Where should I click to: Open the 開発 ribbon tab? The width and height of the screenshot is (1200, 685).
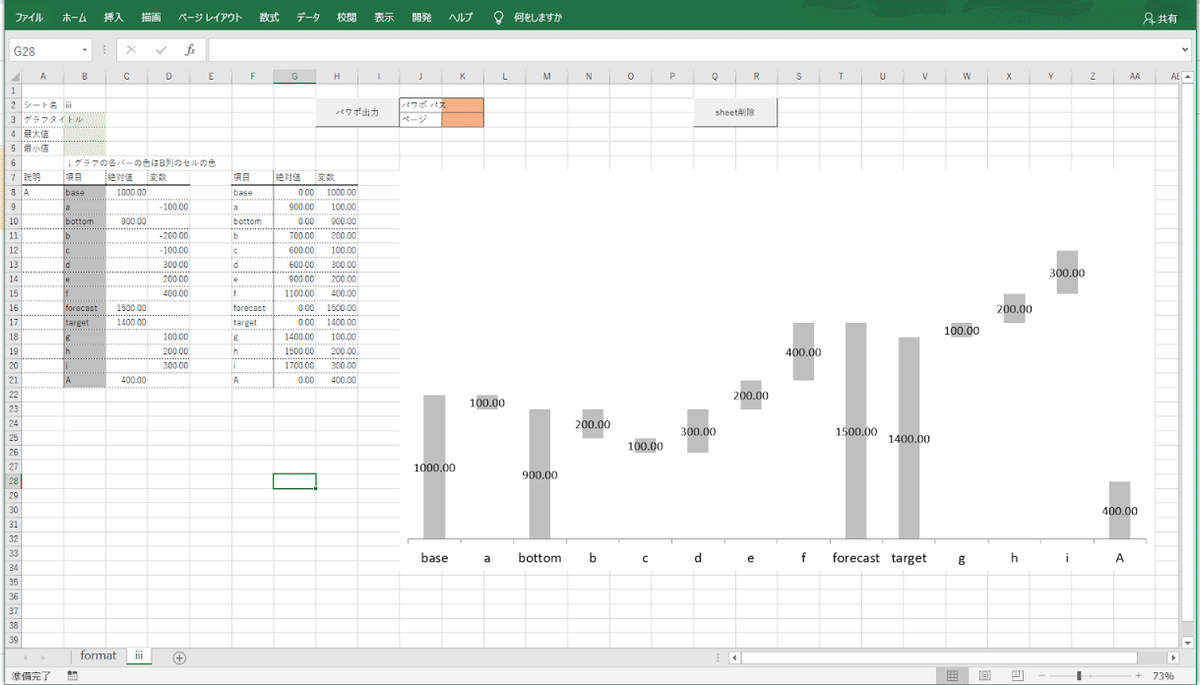422,18
